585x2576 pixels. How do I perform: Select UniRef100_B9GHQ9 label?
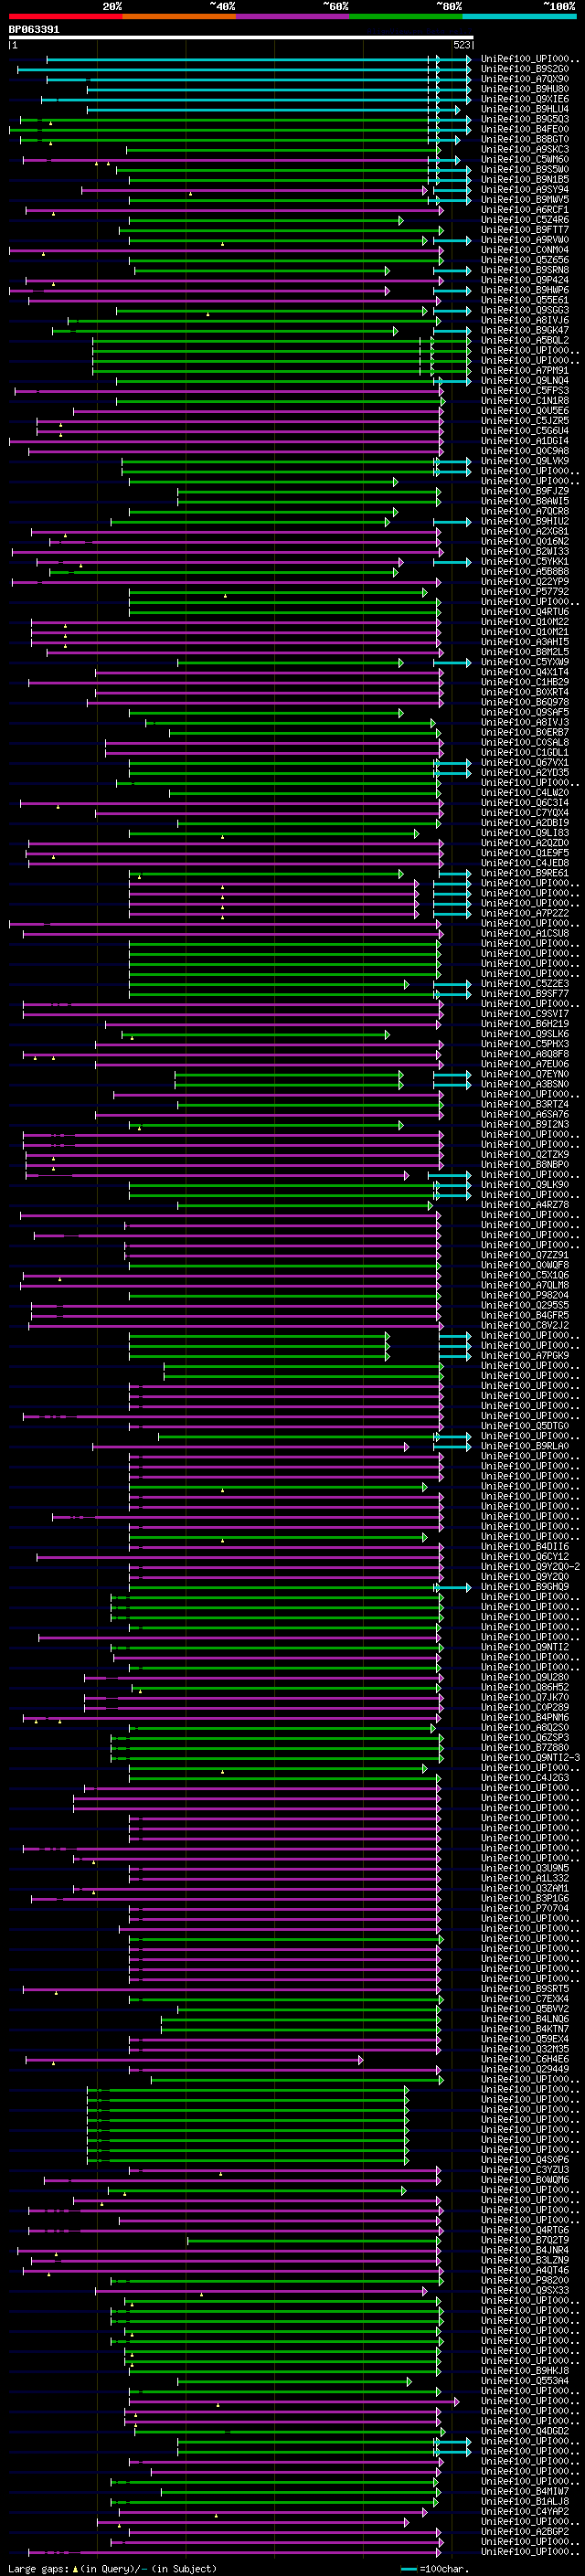(525, 1587)
